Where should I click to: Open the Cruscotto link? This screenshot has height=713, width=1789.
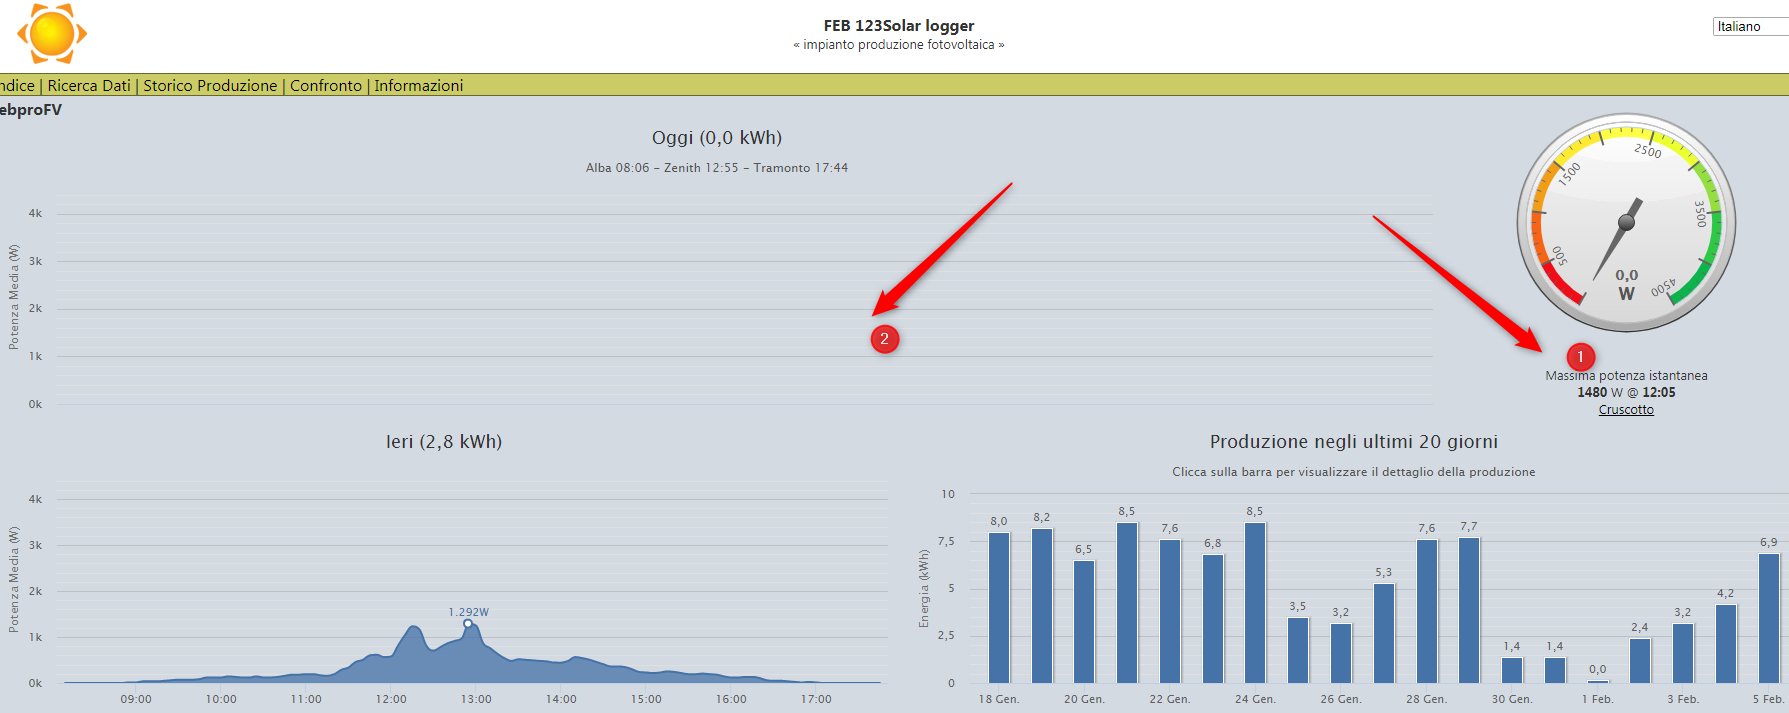(1626, 410)
